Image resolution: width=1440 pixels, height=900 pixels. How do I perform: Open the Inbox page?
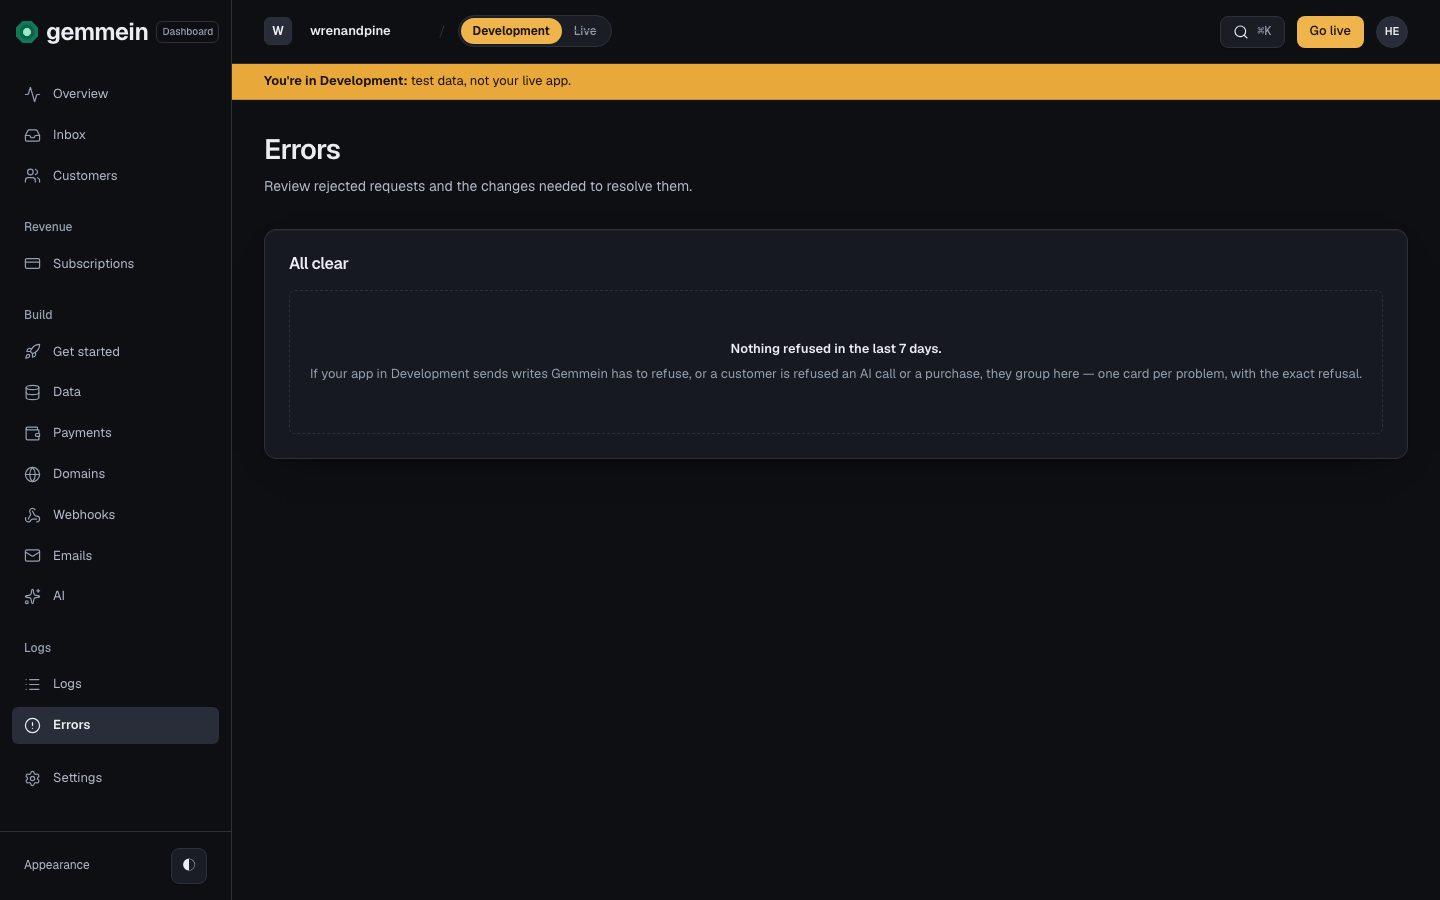click(115, 135)
